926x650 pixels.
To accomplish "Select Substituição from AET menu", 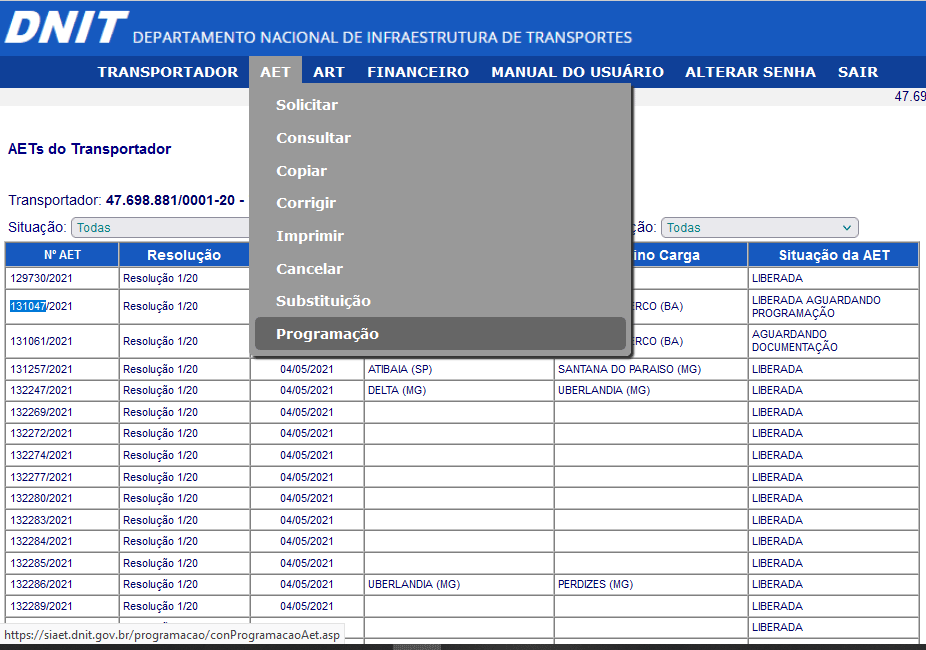I will (323, 301).
